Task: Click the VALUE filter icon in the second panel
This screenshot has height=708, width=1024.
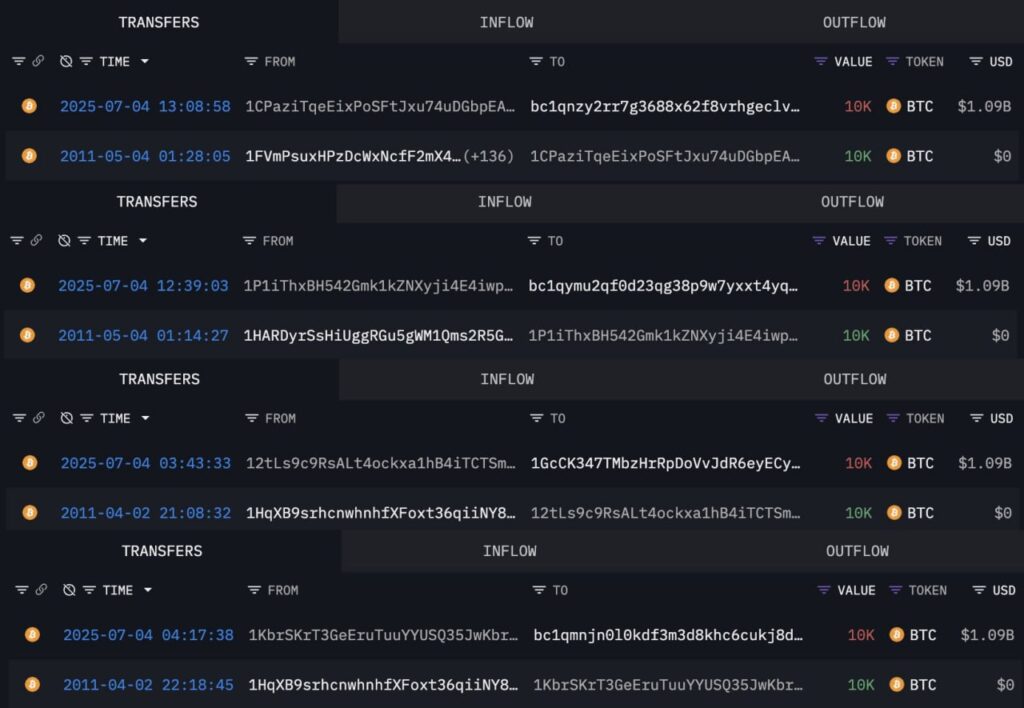Action: (820, 241)
